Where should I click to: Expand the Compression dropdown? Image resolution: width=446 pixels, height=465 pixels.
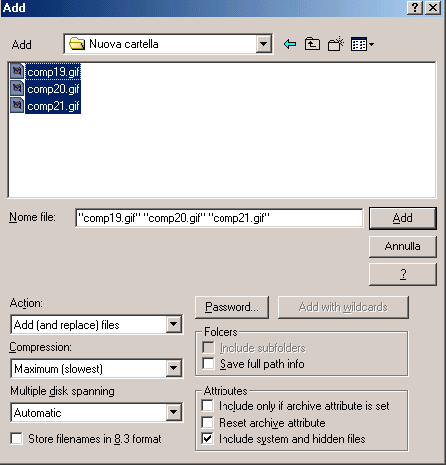[173, 368]
